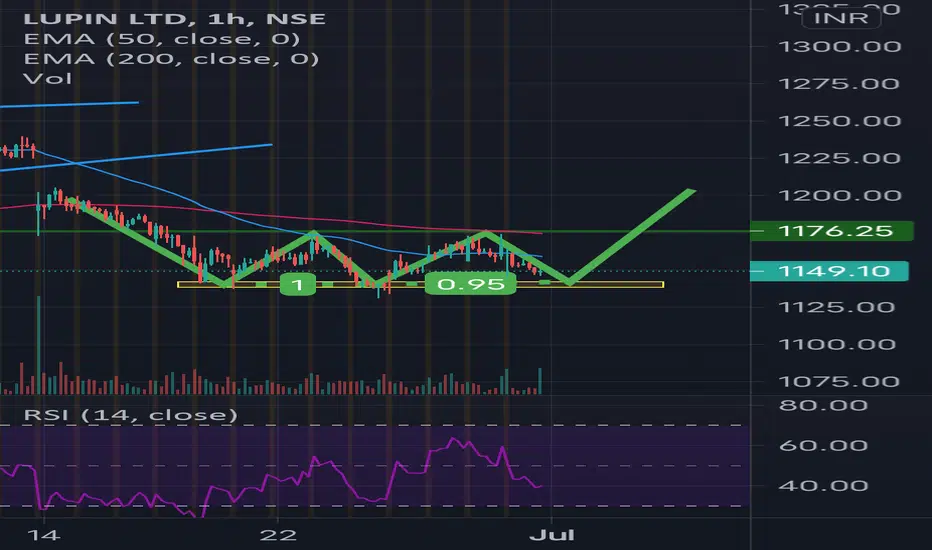Click the 1275.00 price axis value
Screen dimensions: 932x550
839,84
